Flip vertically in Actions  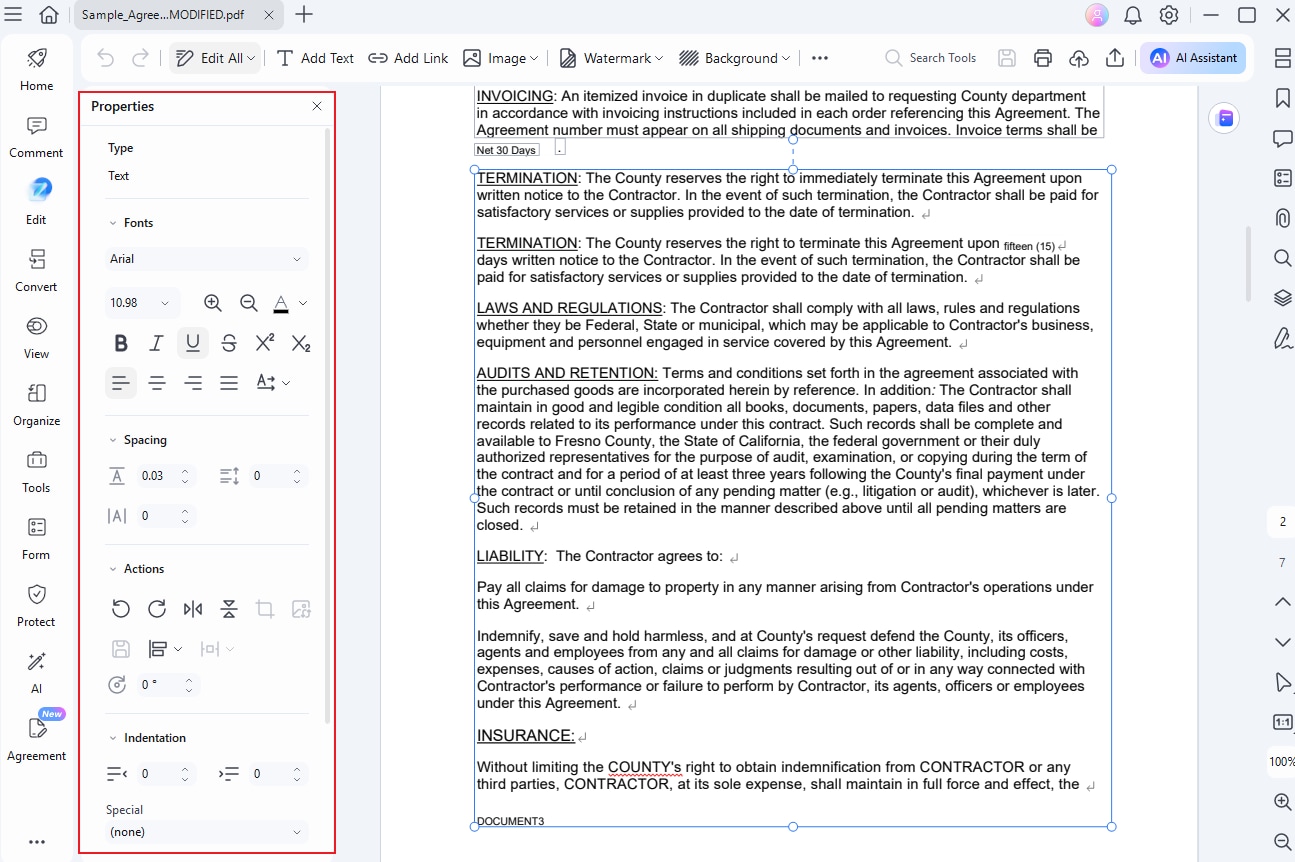click(229, 609)
